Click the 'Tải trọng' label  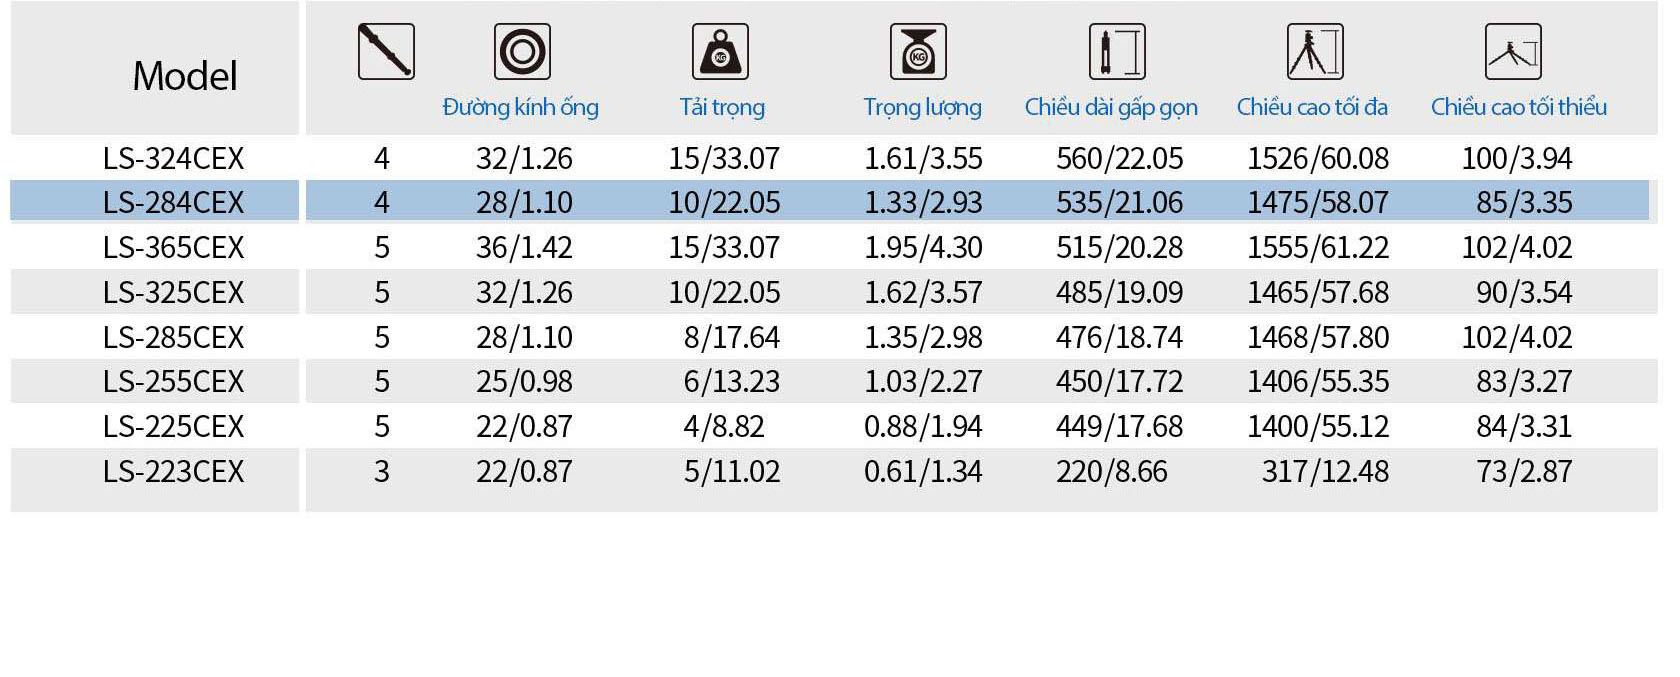tap(722, 107)
